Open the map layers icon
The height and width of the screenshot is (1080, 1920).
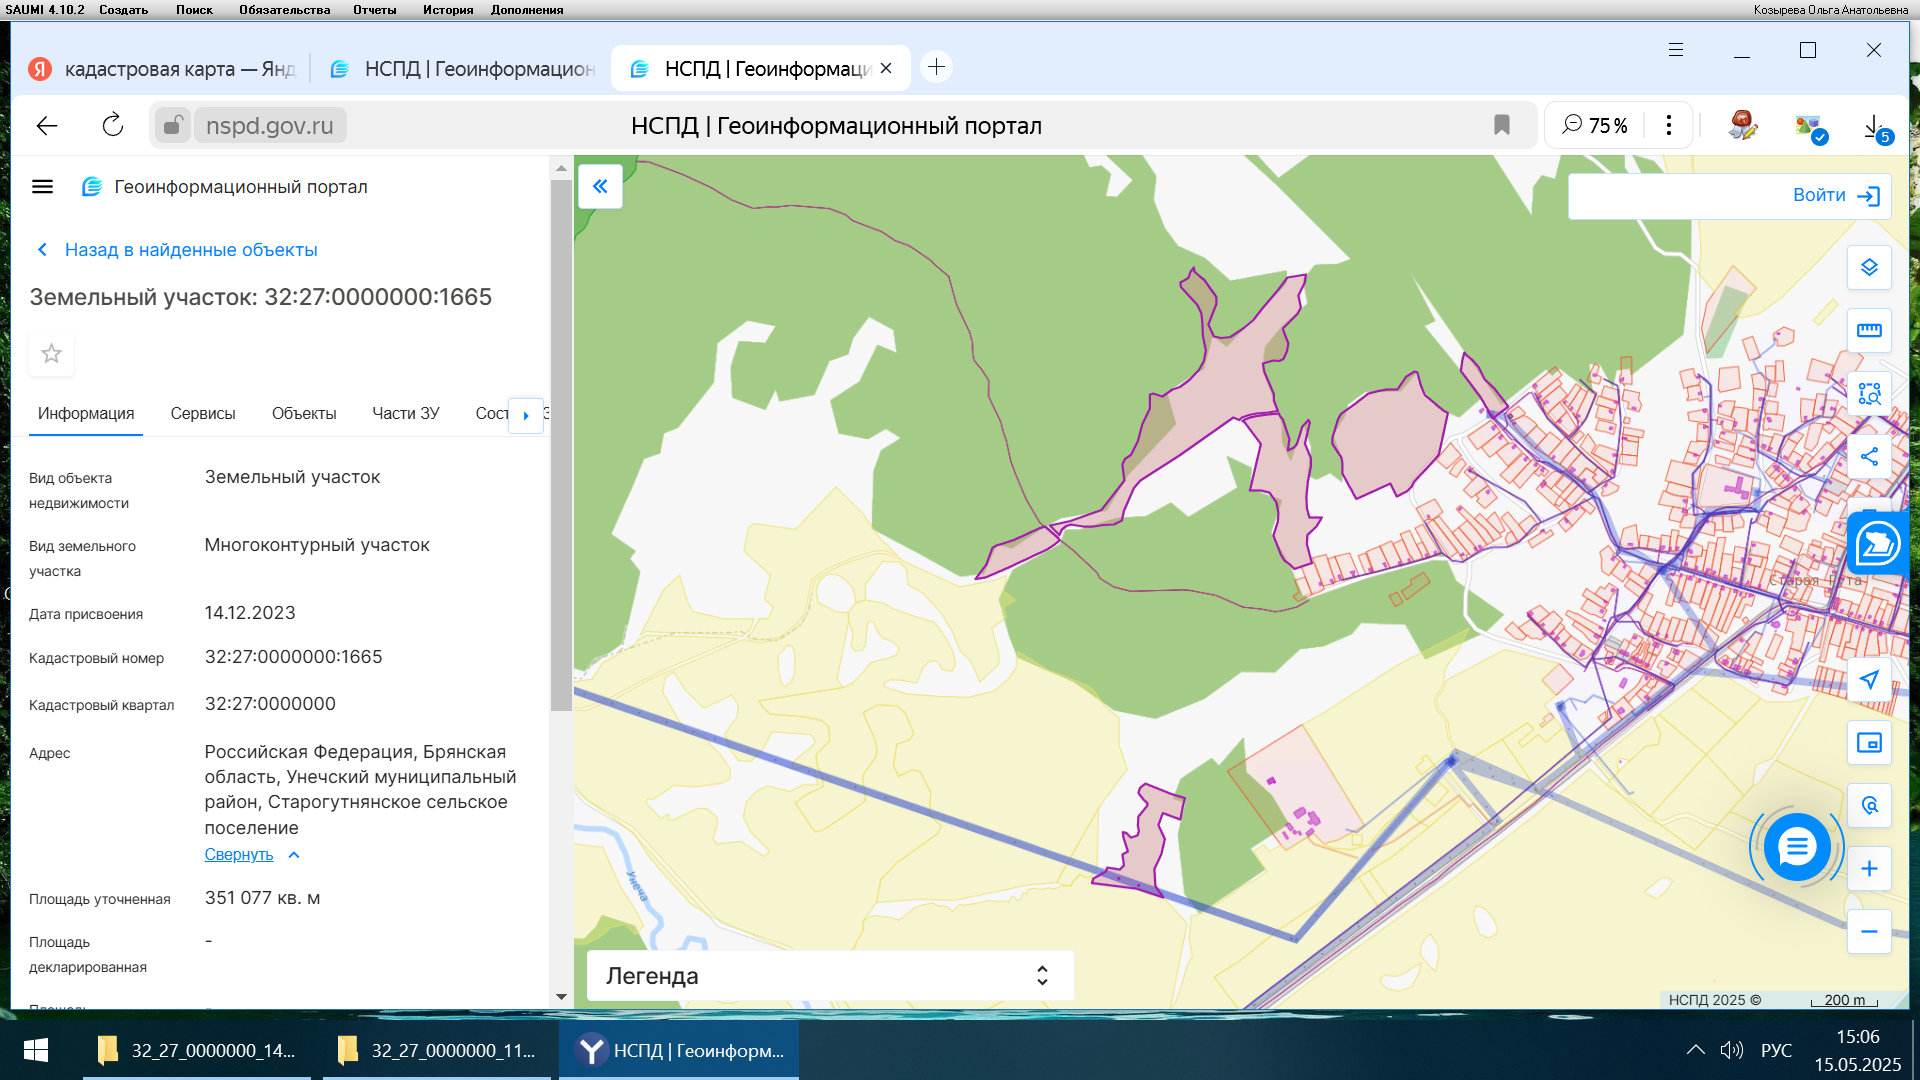pyautogui.click(x=1869, y=267)
